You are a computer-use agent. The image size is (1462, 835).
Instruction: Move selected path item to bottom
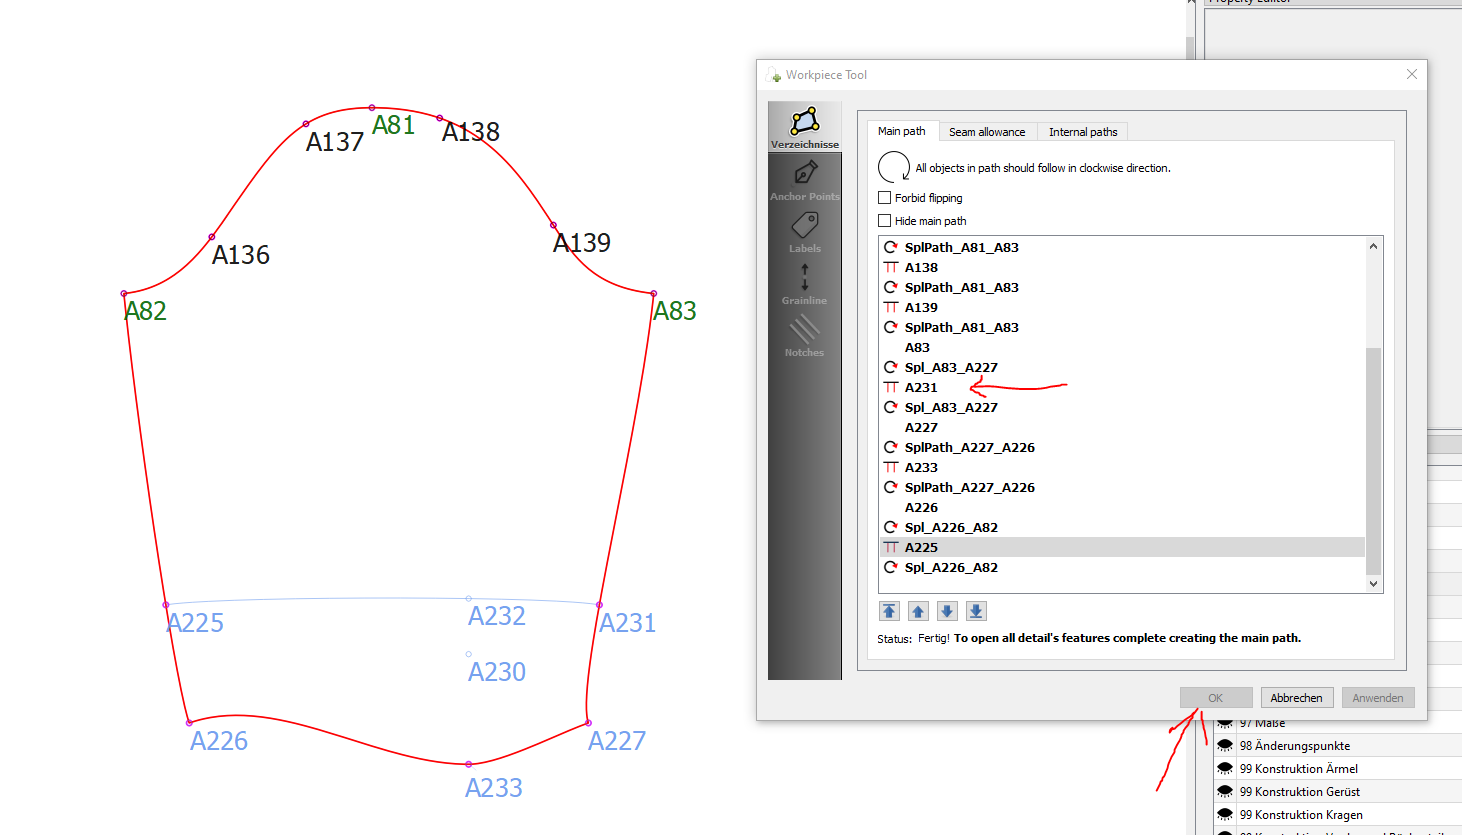click(976, 611)
